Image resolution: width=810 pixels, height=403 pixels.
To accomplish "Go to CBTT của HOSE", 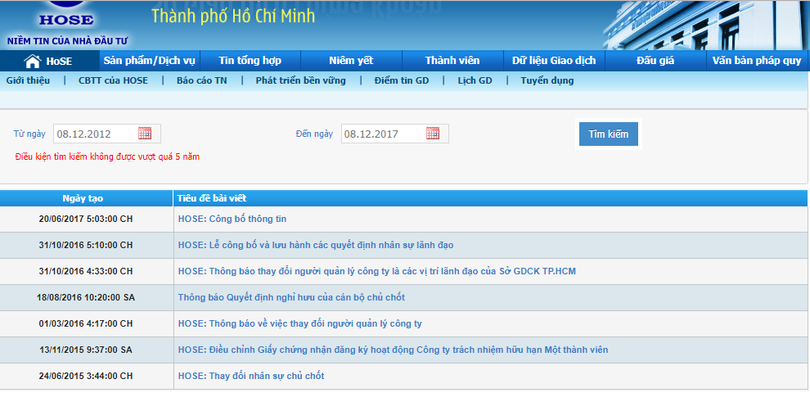I will [113, 81].
